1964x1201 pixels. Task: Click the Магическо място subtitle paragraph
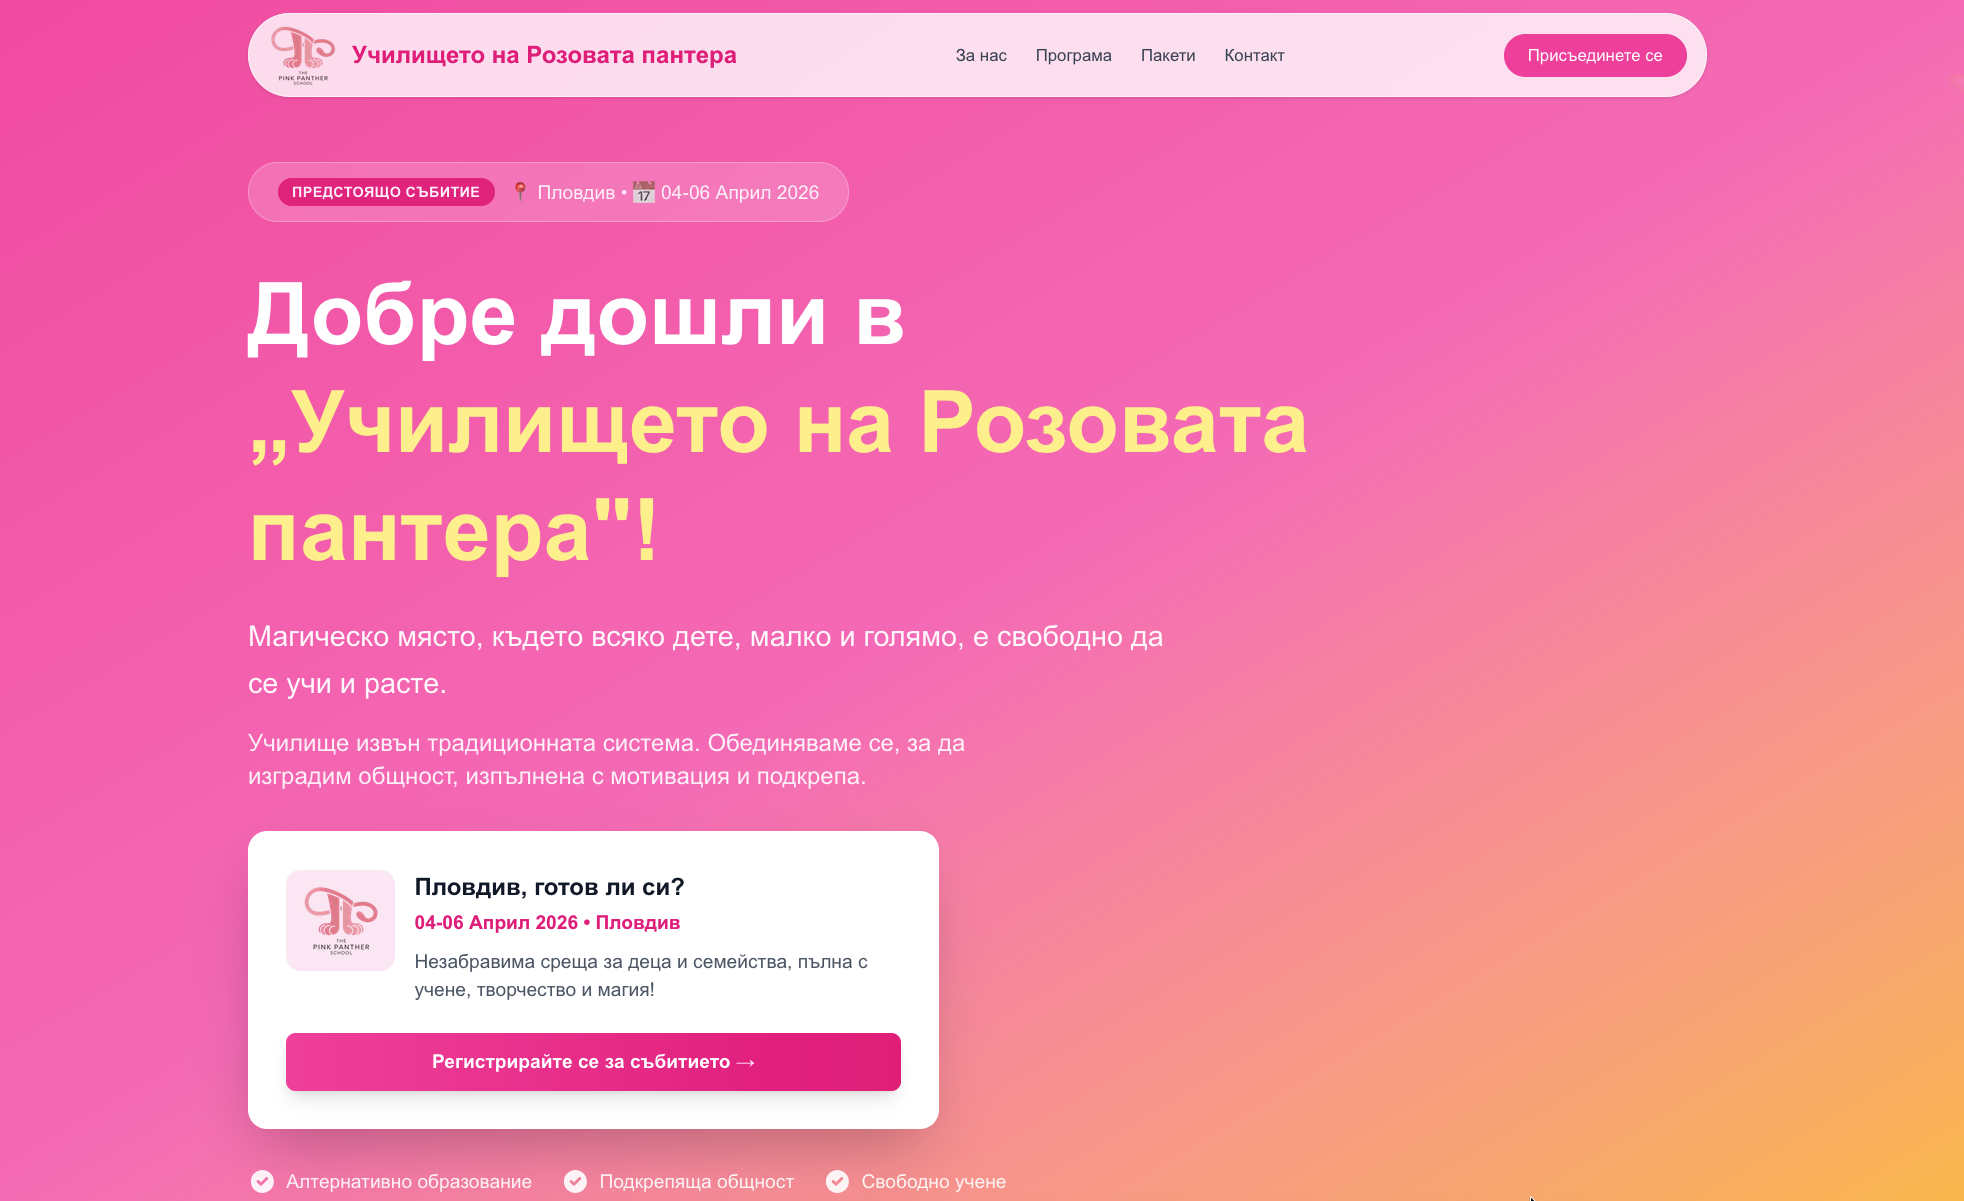[x=706, y=660]
